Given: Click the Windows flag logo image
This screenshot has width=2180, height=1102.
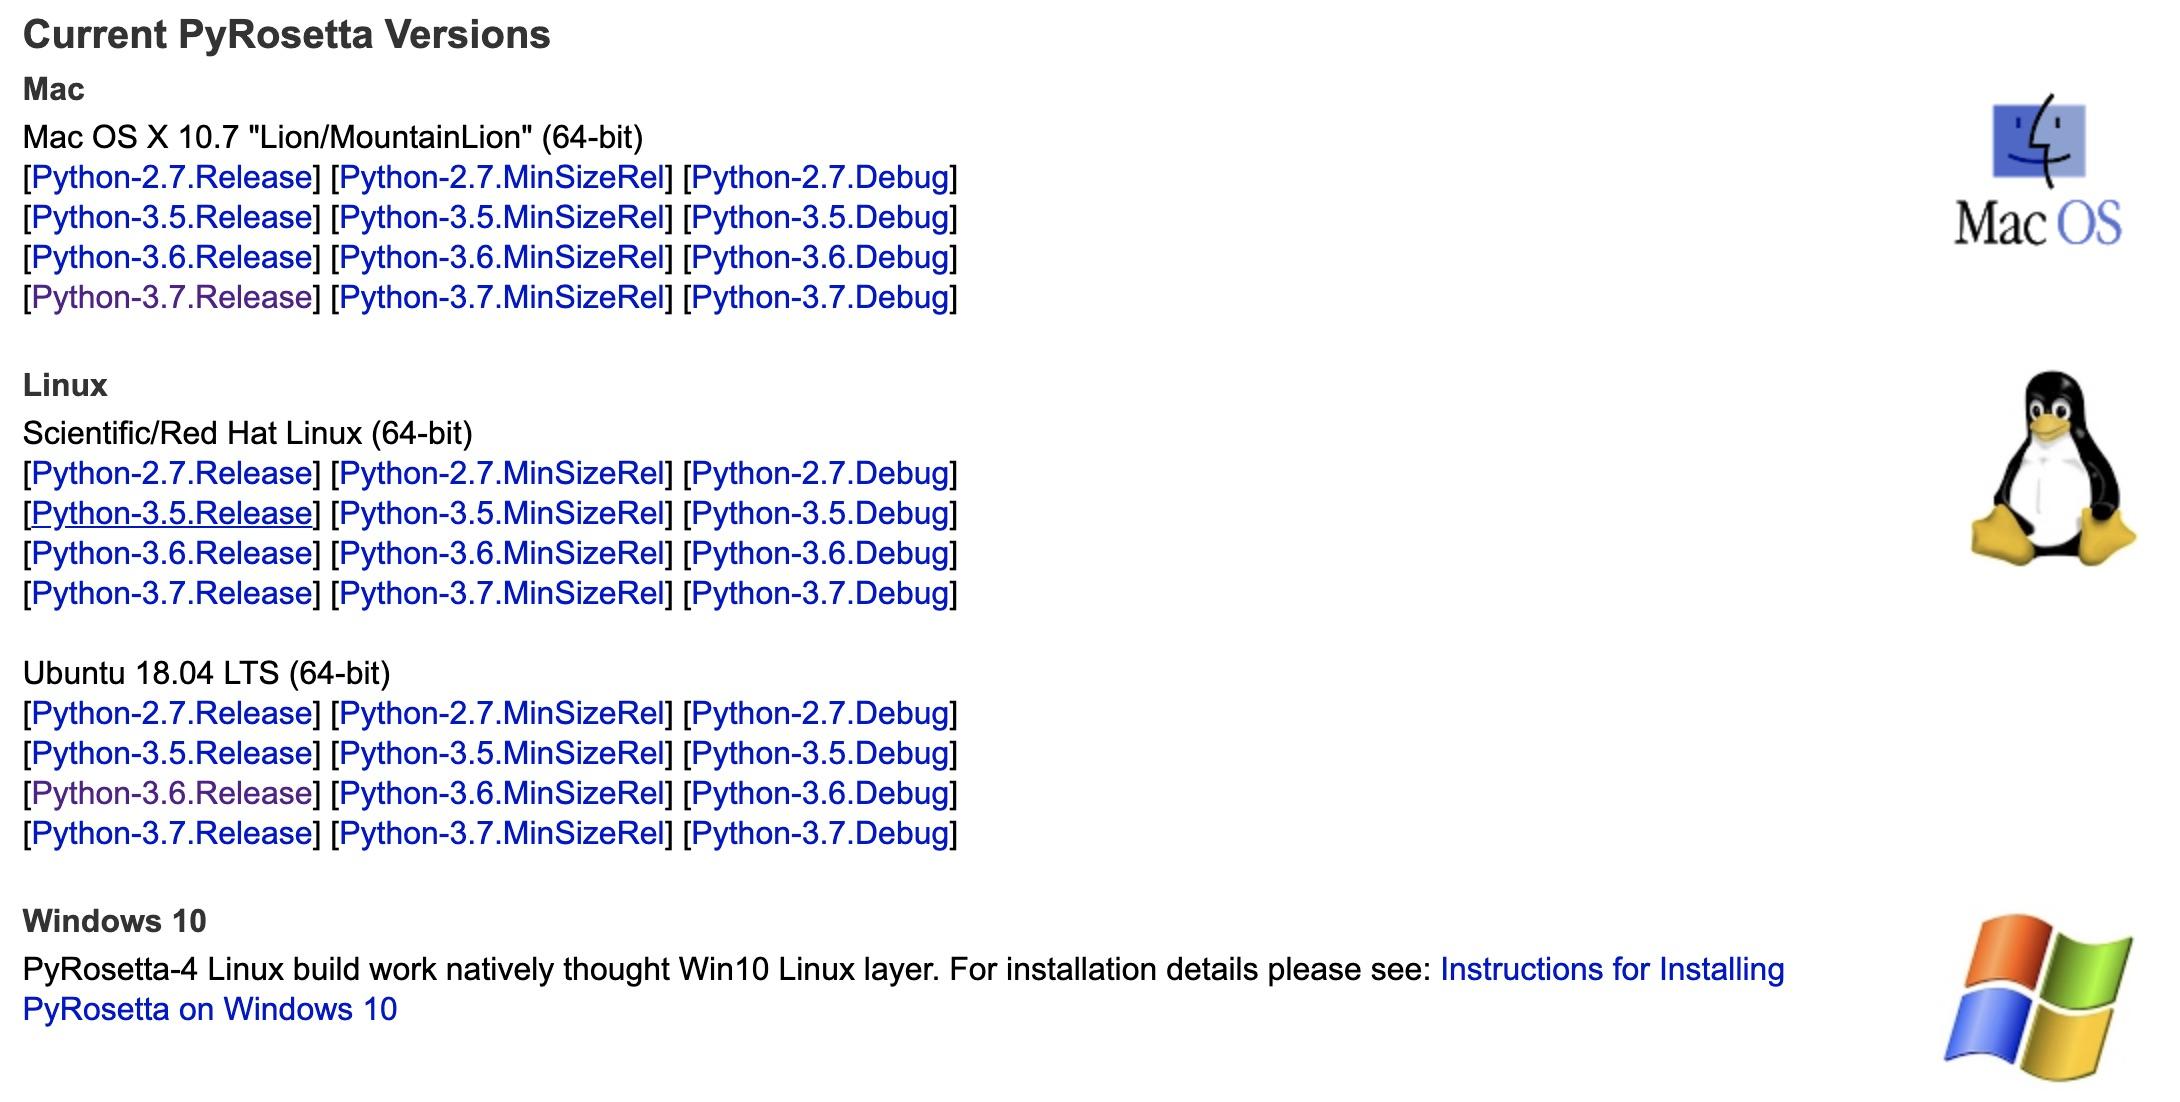Looking at the screenshot, I should tap(2038, 995).
